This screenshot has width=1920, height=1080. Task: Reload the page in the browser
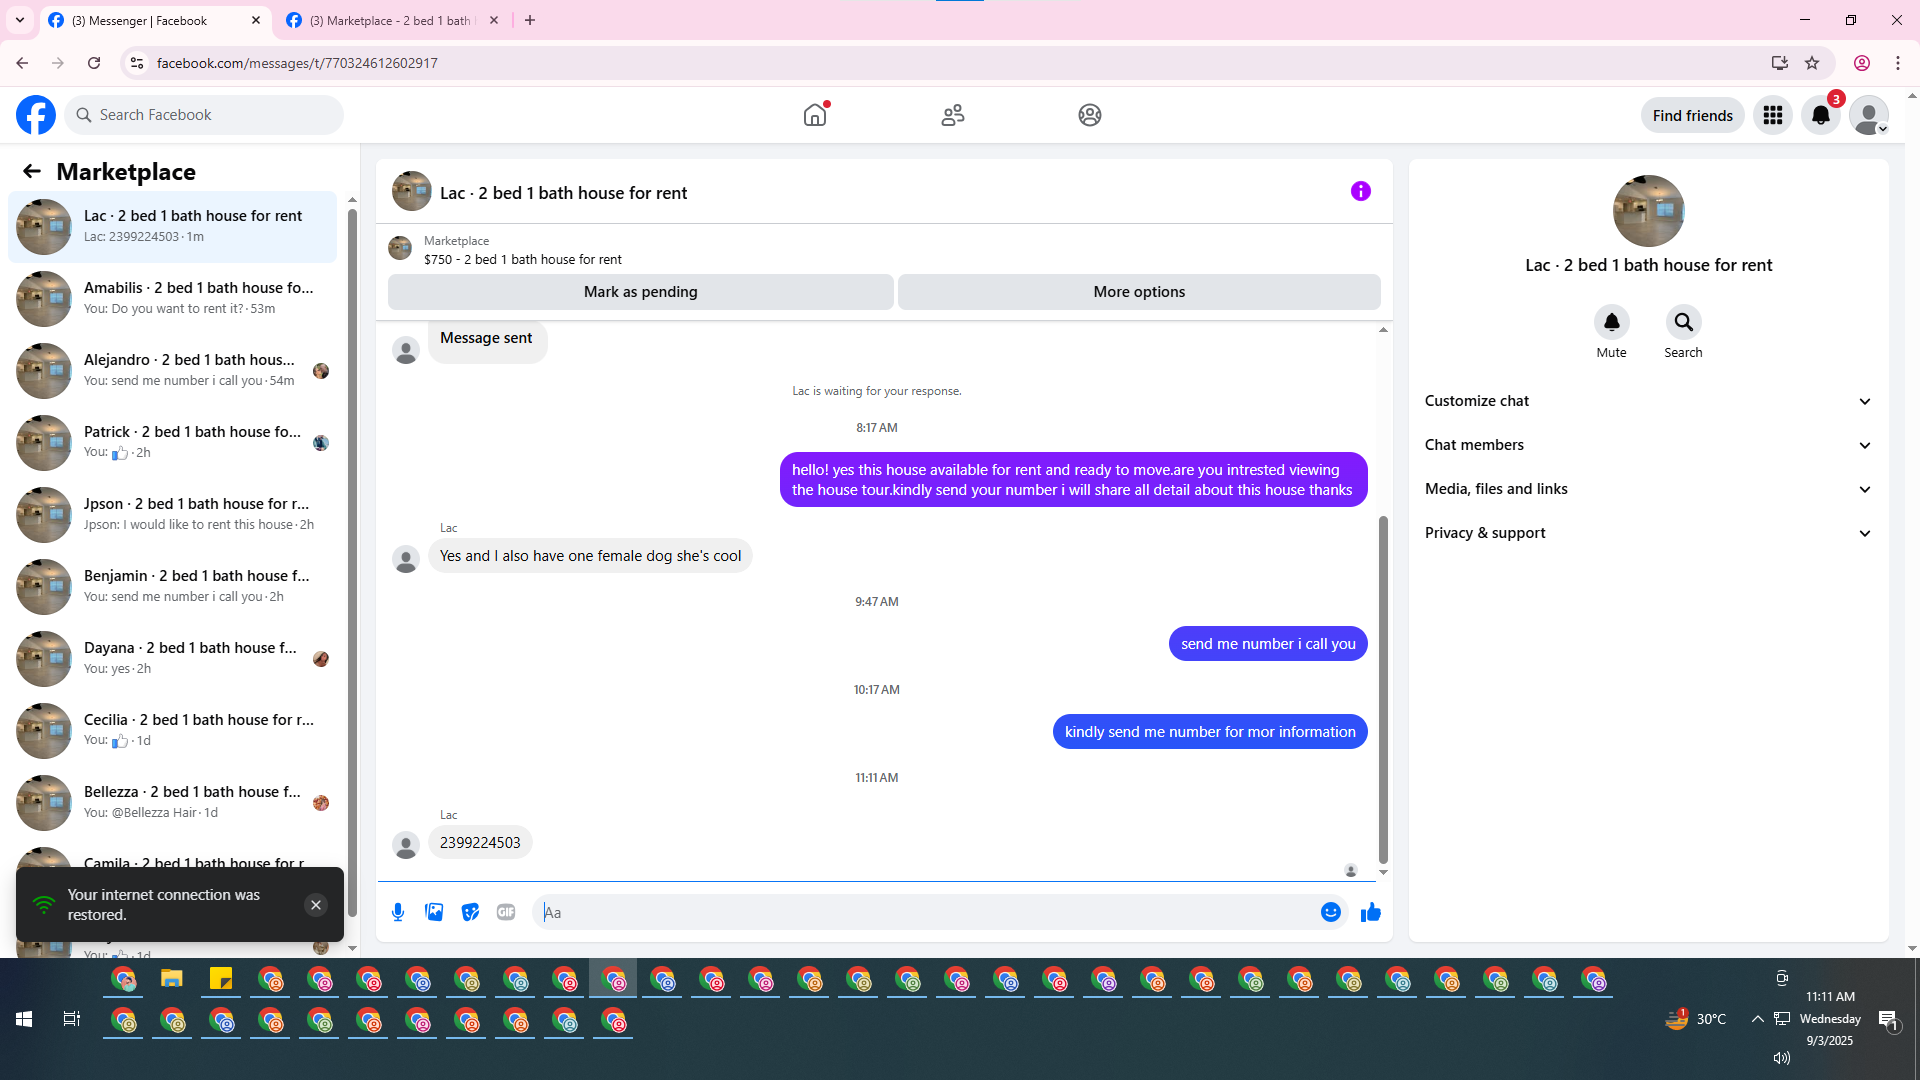(x=94, y=63)
